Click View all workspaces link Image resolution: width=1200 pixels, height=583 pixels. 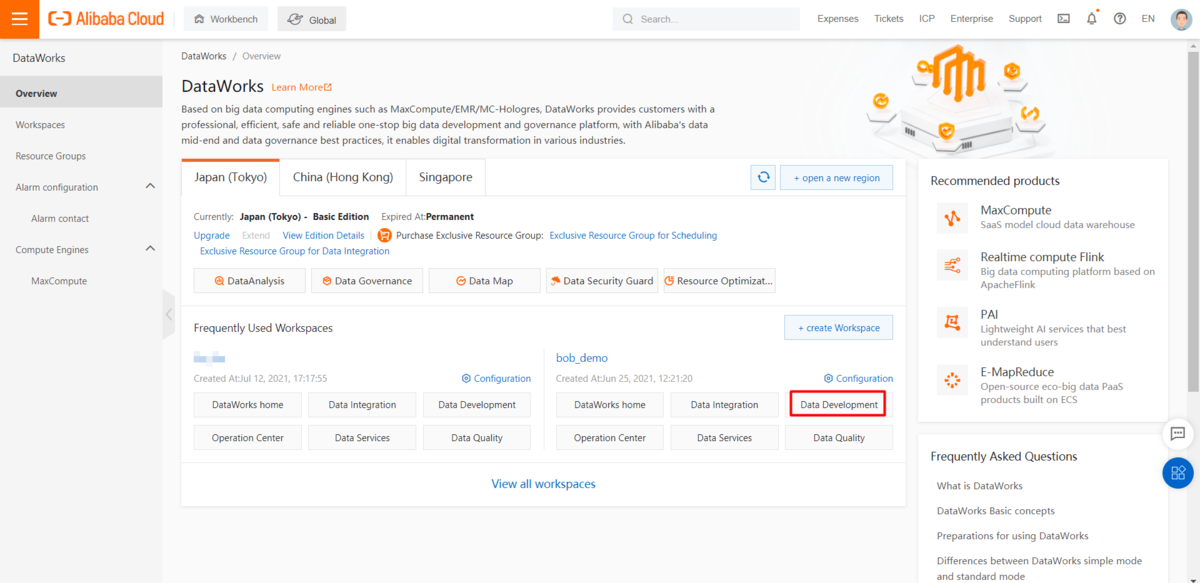click(543, 484)
